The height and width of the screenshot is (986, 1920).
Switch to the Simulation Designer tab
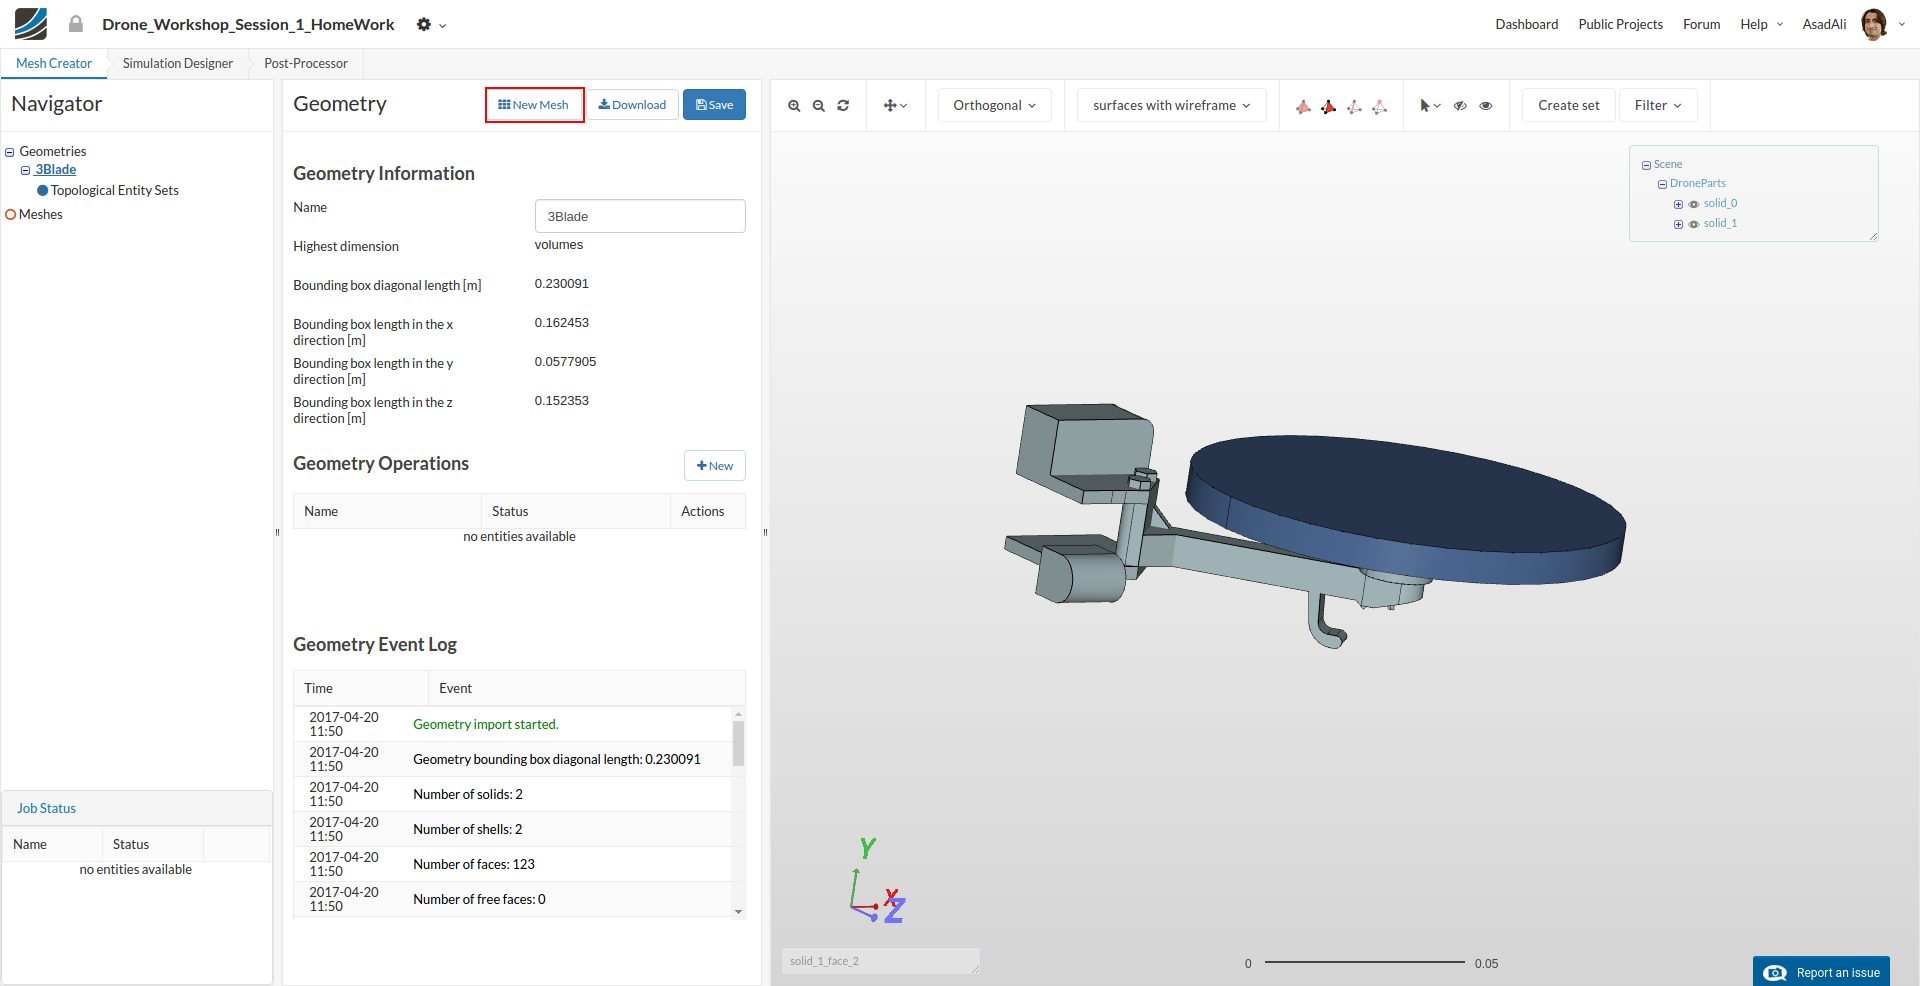pos(178,63)
